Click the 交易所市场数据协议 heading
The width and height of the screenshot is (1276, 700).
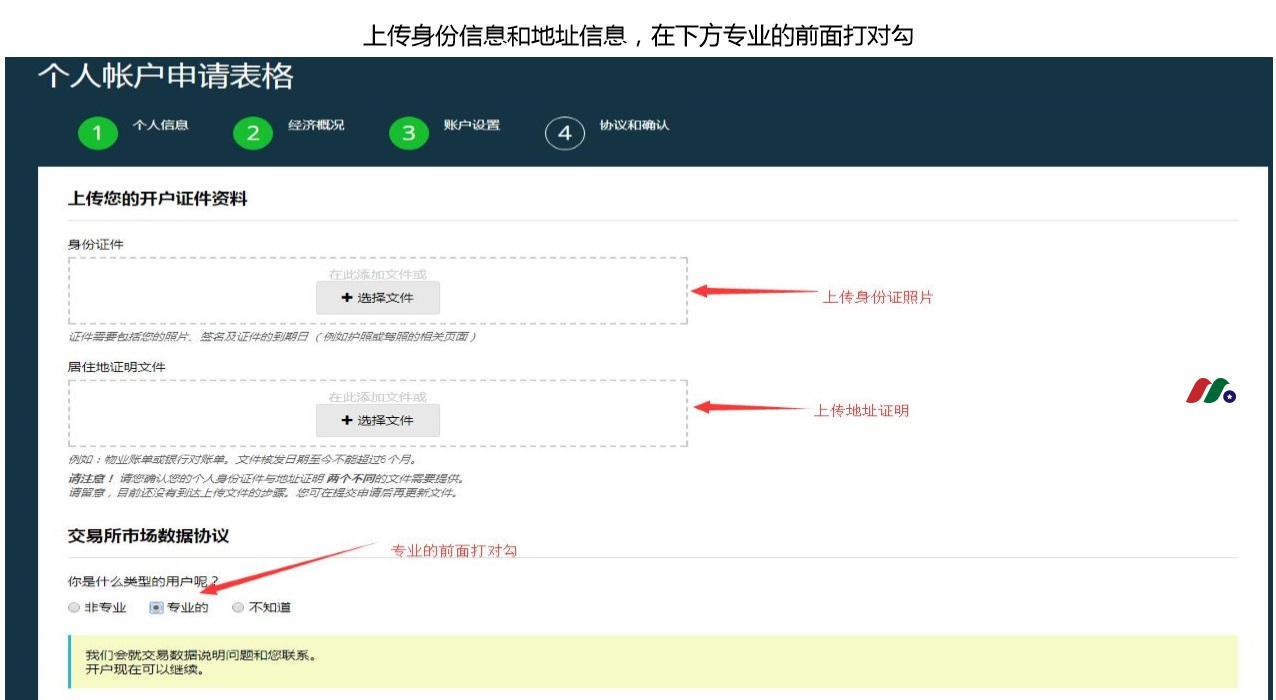pos(148,536)
